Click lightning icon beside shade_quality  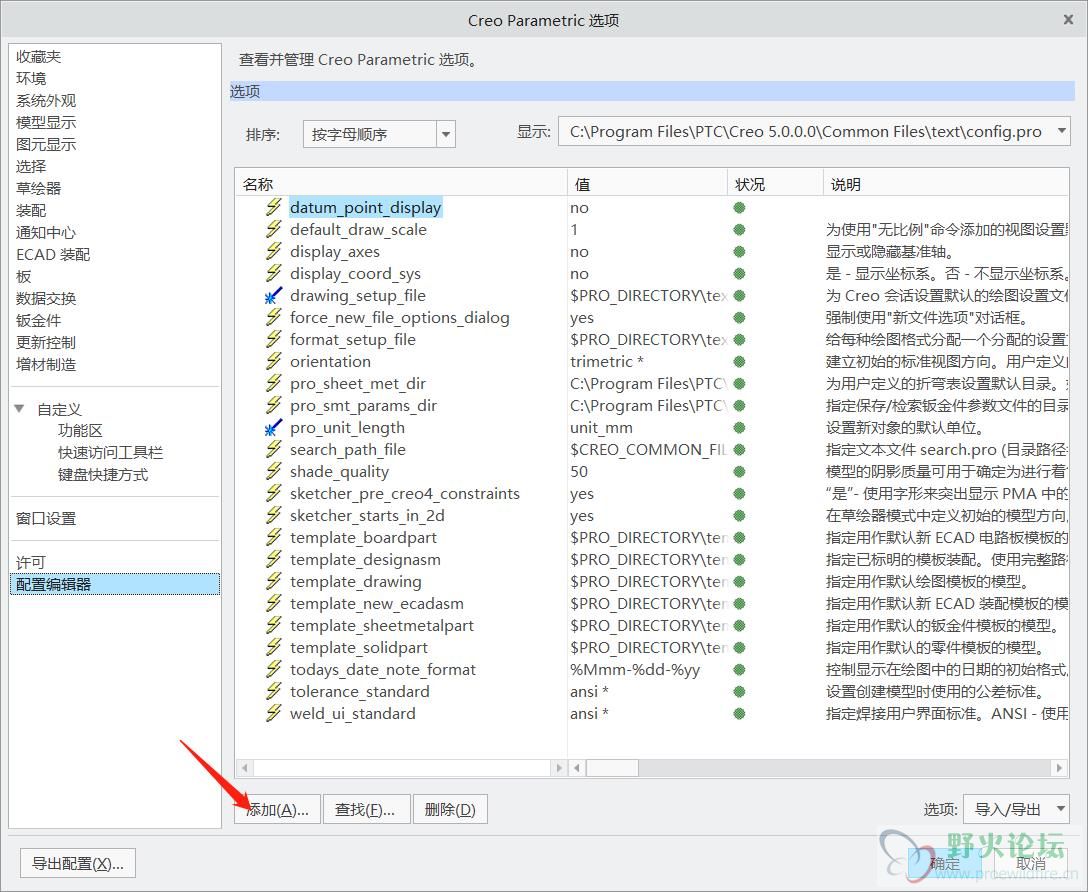pos(273,472)
